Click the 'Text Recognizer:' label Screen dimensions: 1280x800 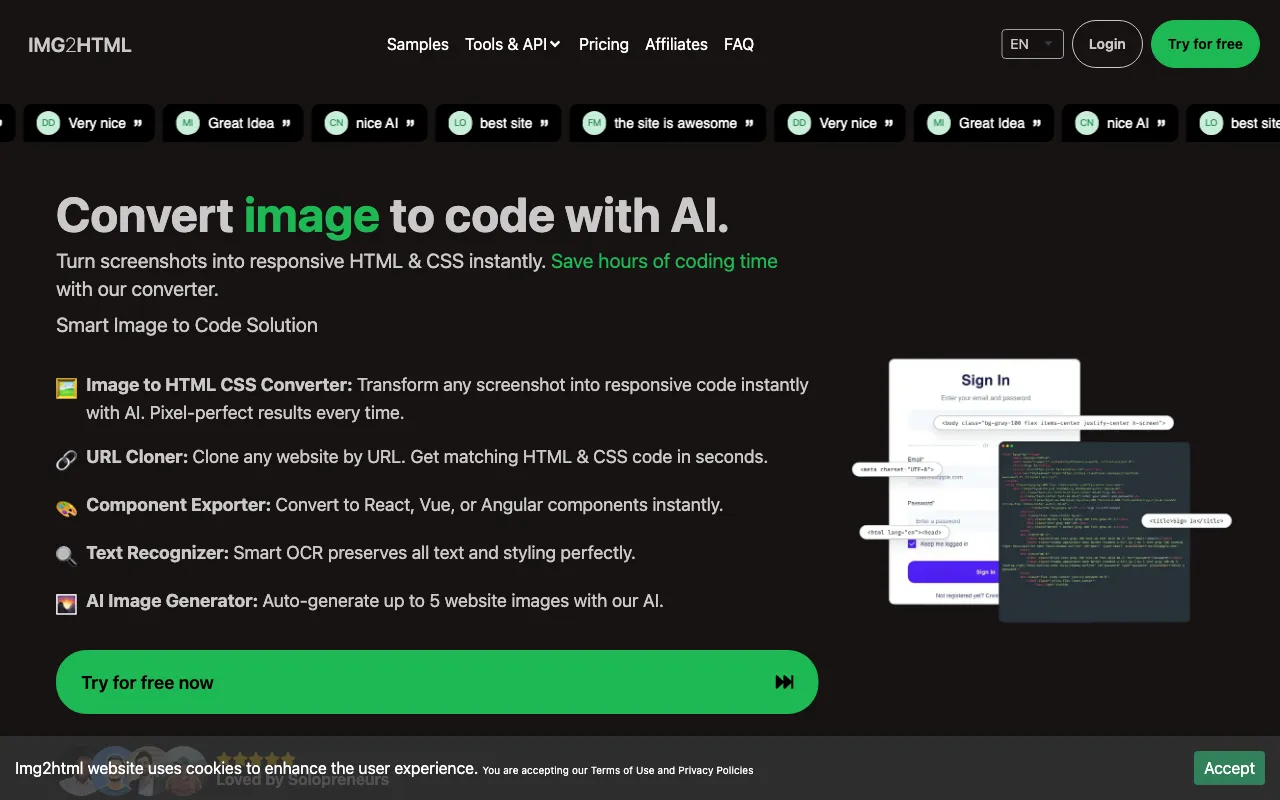[x=157, y=553]
